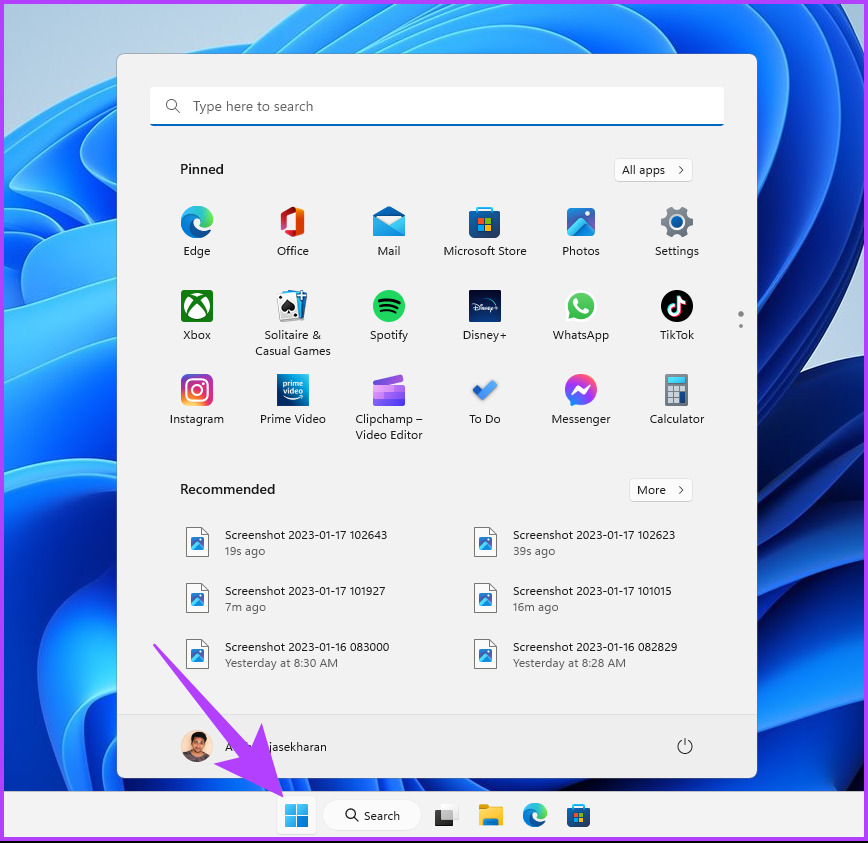This screenshot has width=868, height=843.
Task: Open TikTok
Action: click(x=676, y=307)
